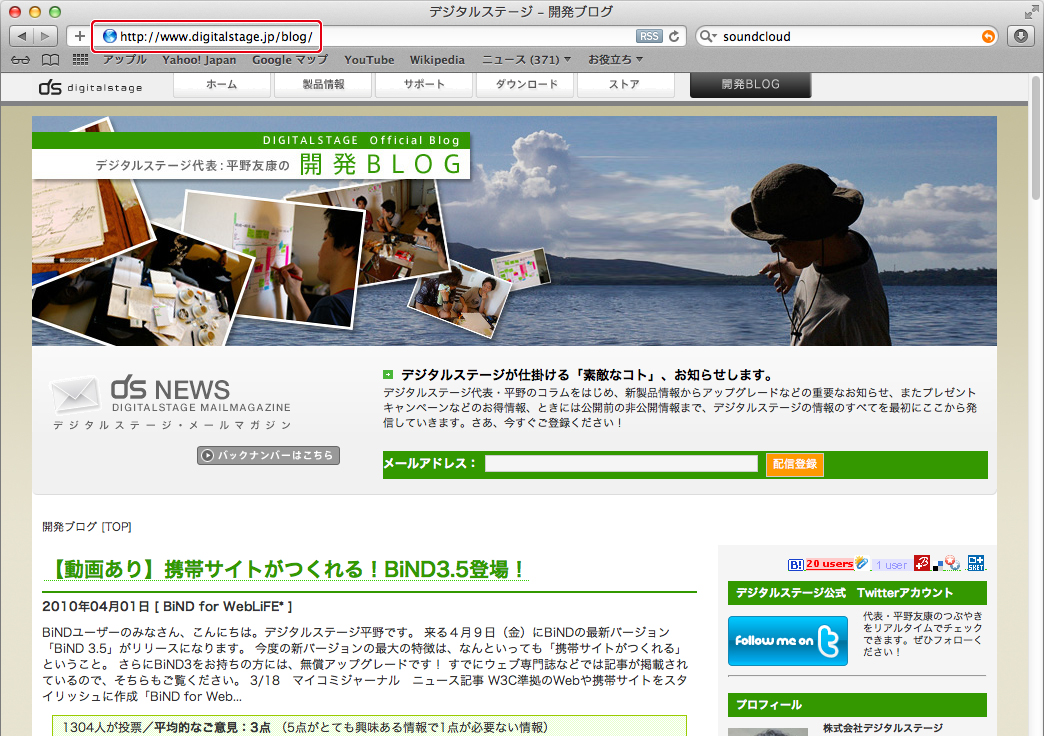Reload the page with the refresh icon
The height and width of the screenshot is (736, 1044).
point(674,36)
